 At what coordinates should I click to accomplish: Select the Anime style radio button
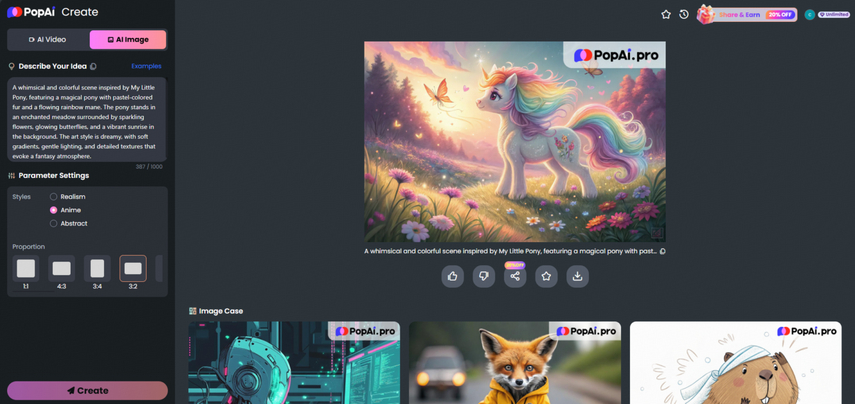click(53, 210)
